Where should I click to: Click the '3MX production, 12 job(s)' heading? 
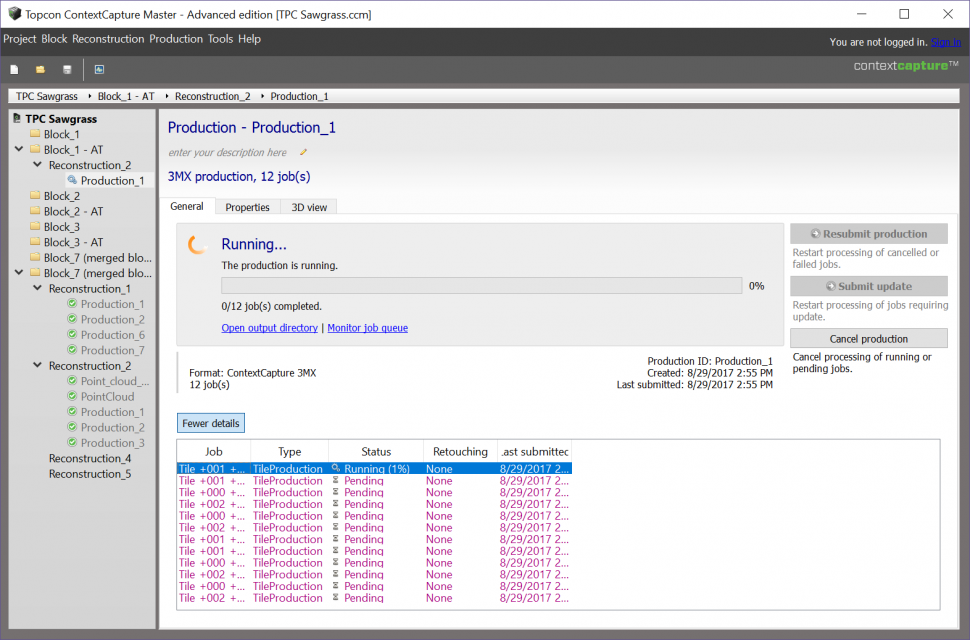click(239, 177)
